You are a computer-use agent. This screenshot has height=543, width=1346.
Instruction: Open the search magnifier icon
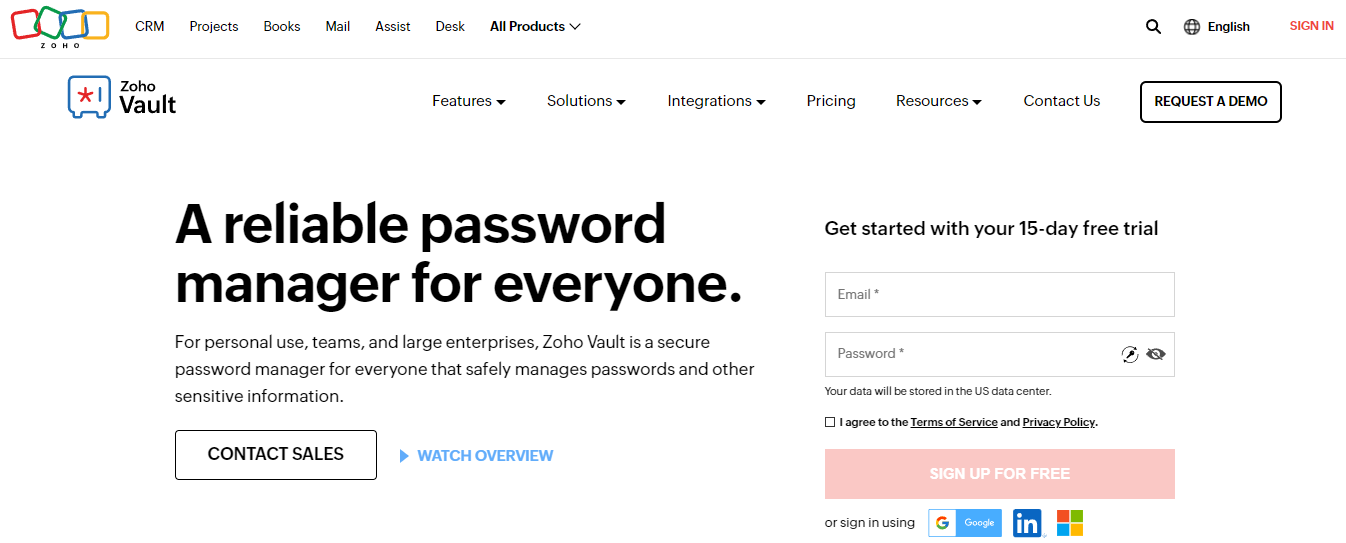pyautogui.click(x=1153, y=27)
